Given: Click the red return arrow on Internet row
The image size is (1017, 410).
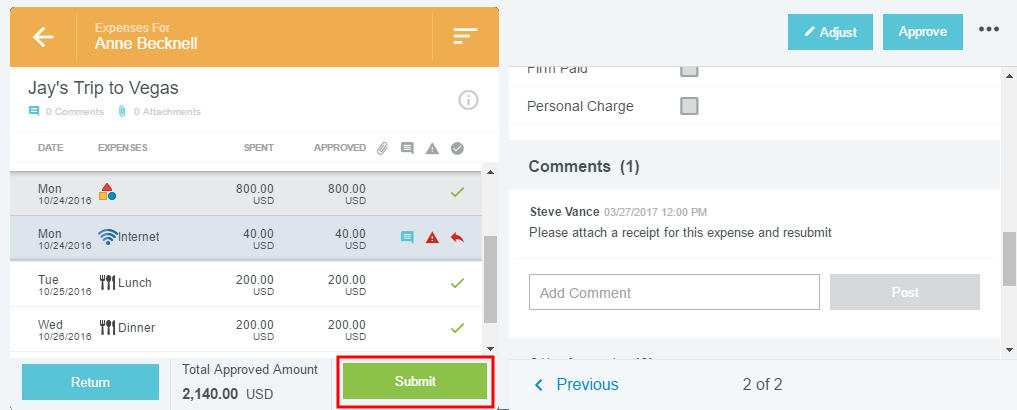Looking at the screenshot, I should (x=457, y=238).
